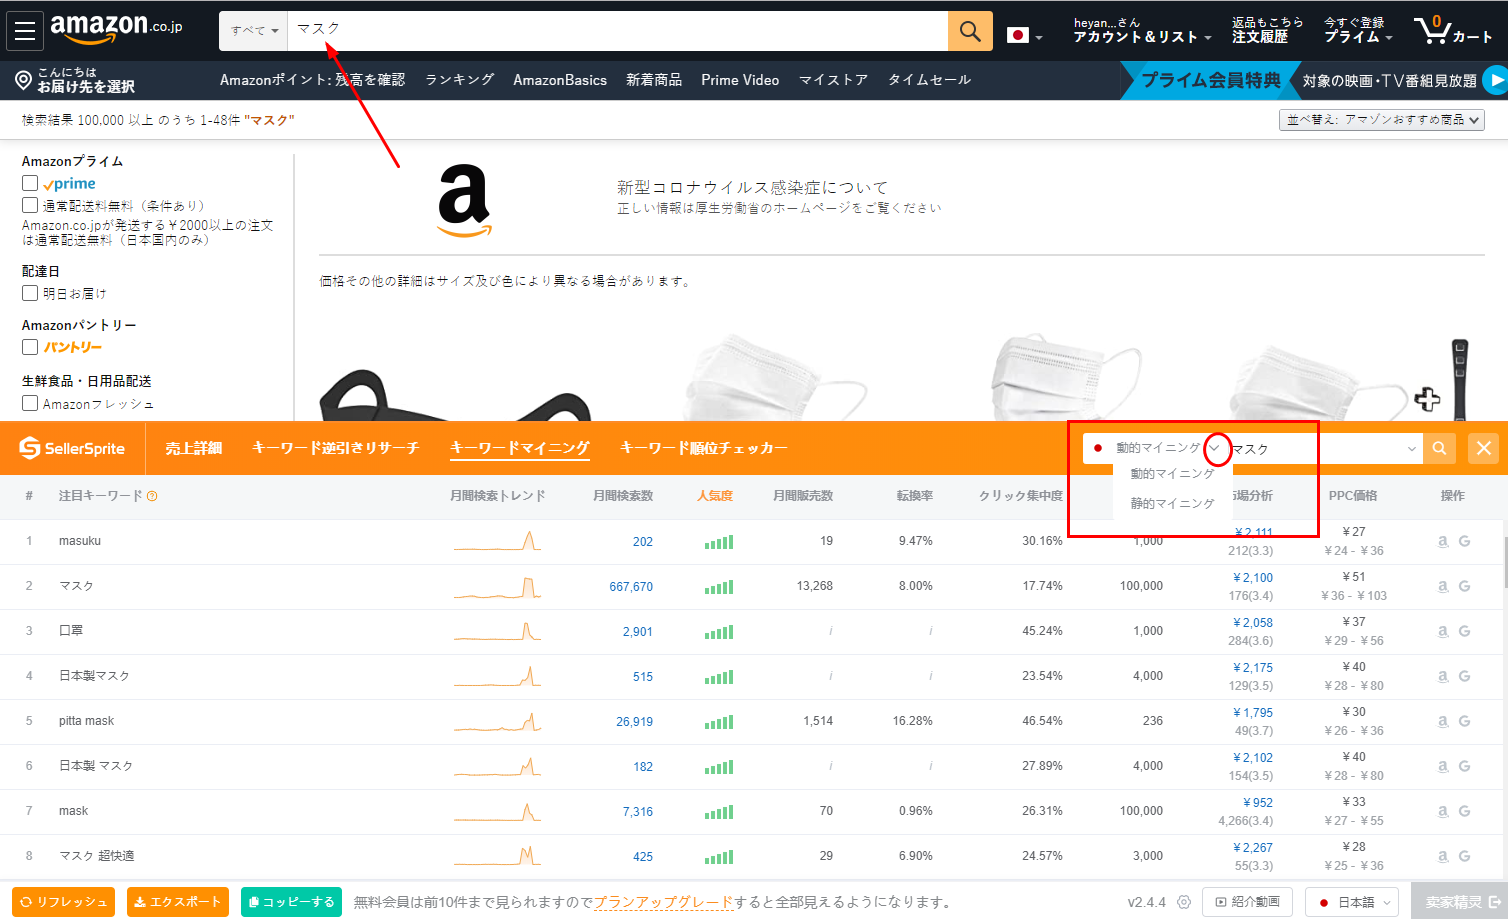Select 静的マイニング option in dropdown list

pyautogui.click(x=1172, y=503)
